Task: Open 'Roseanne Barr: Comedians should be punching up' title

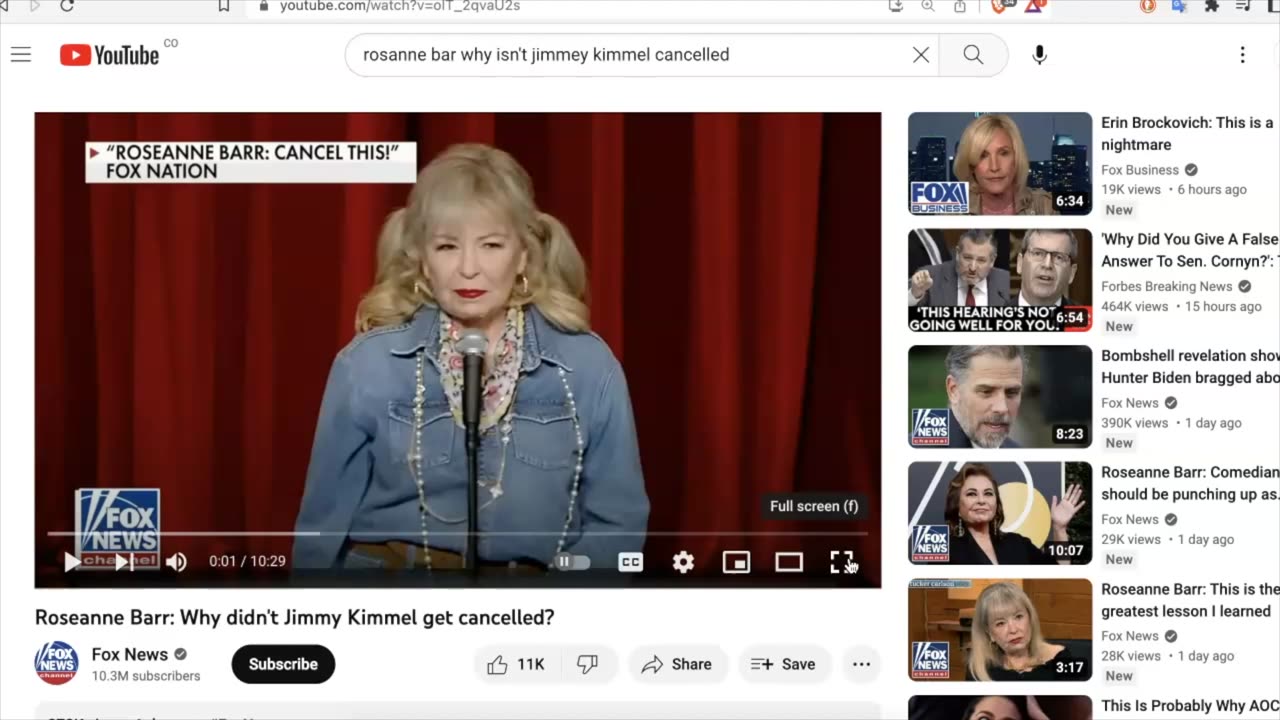Action: coord(1190,483)
